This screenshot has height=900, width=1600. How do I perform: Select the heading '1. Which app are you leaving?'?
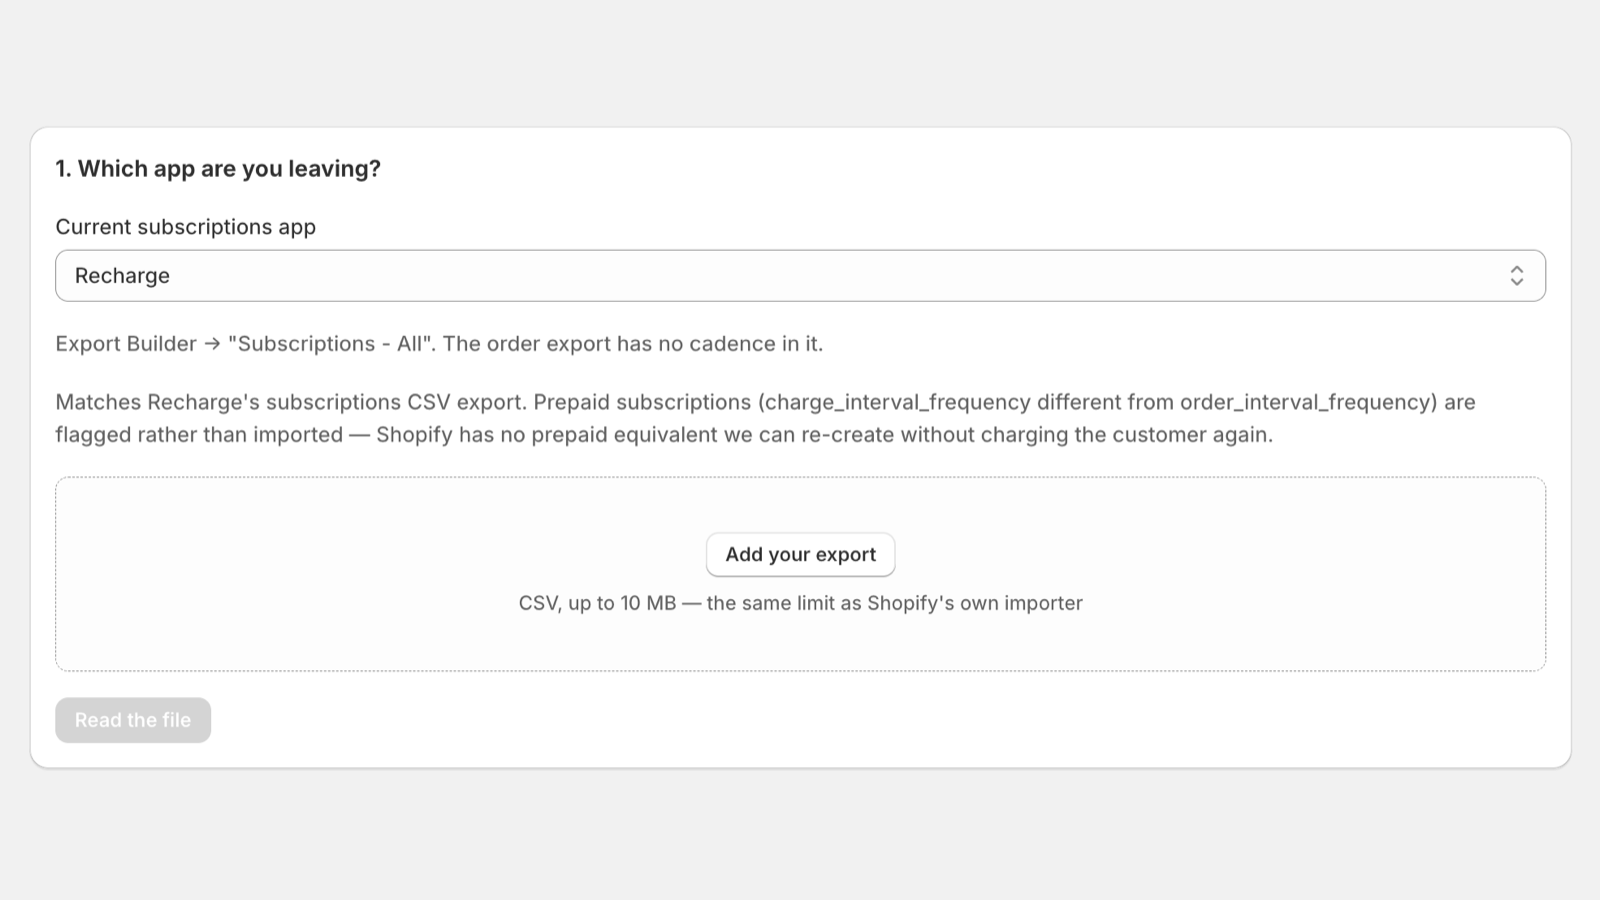click(x=218, y=169)
